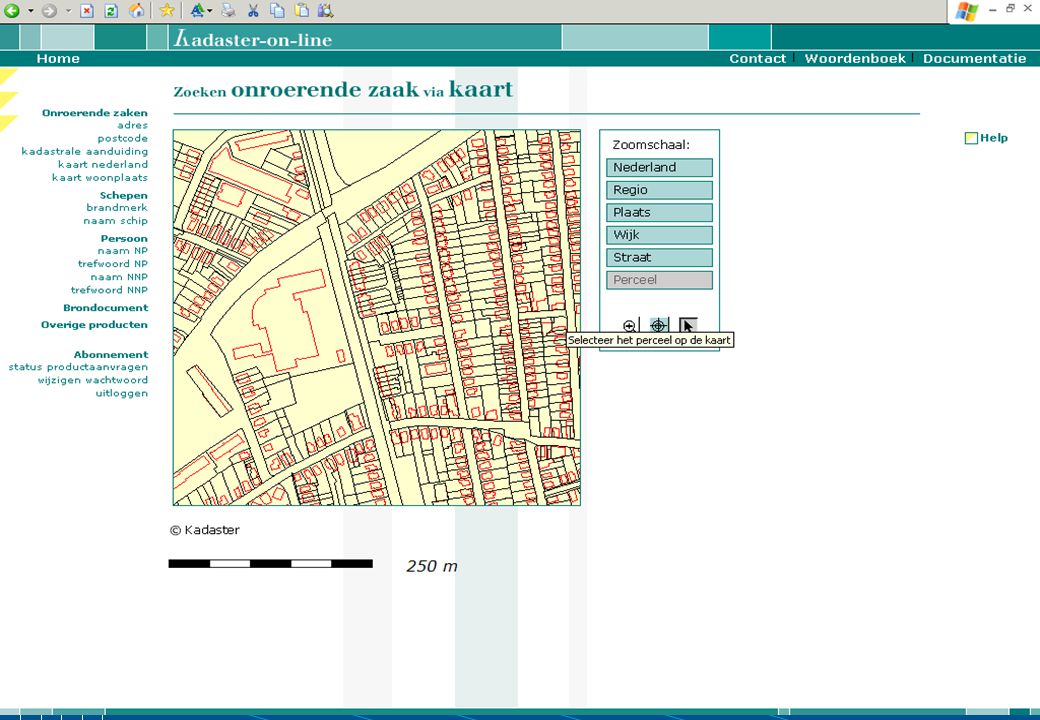The width and height of the screenshot is (1040, 720).
Task: View status productaanvragen
Action: point(78,367)
